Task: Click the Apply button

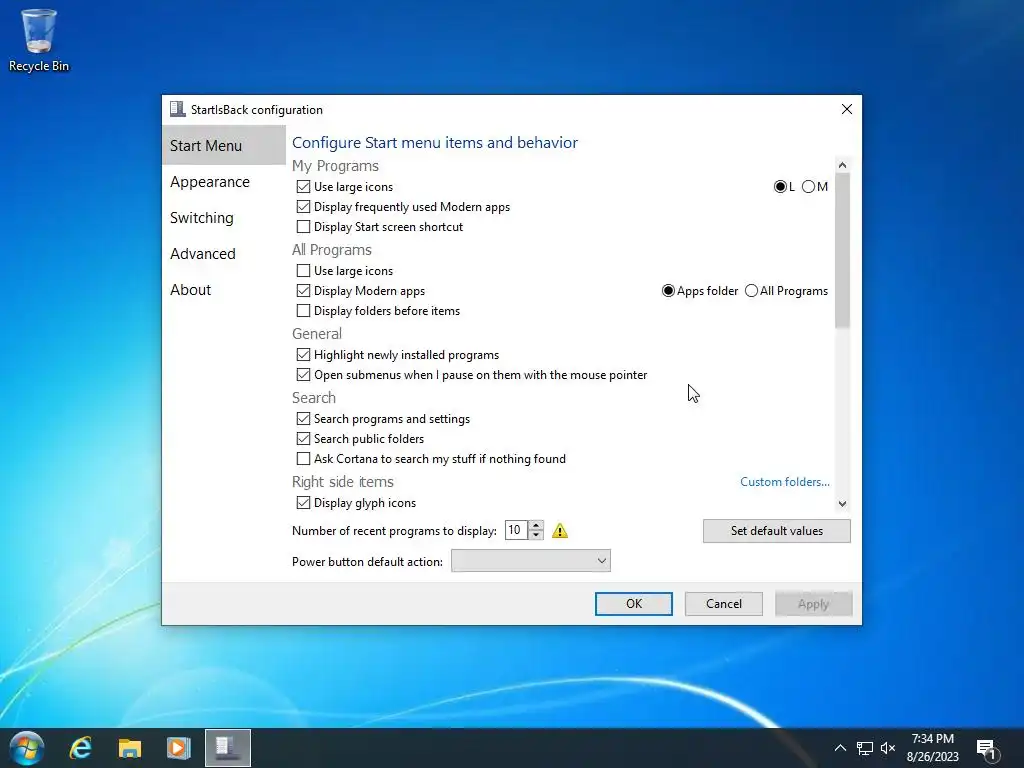Action: pyautogui.click(x=813, y=604)
